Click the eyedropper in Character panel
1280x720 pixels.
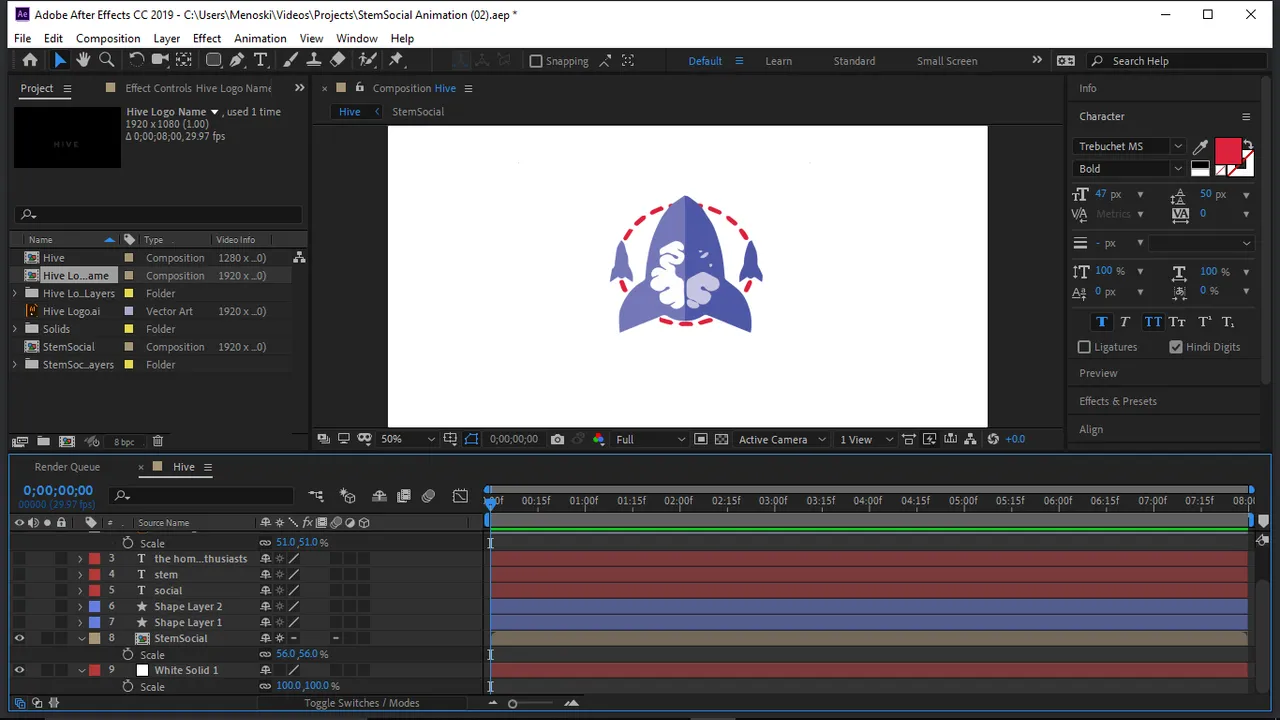coord(1200,147)
